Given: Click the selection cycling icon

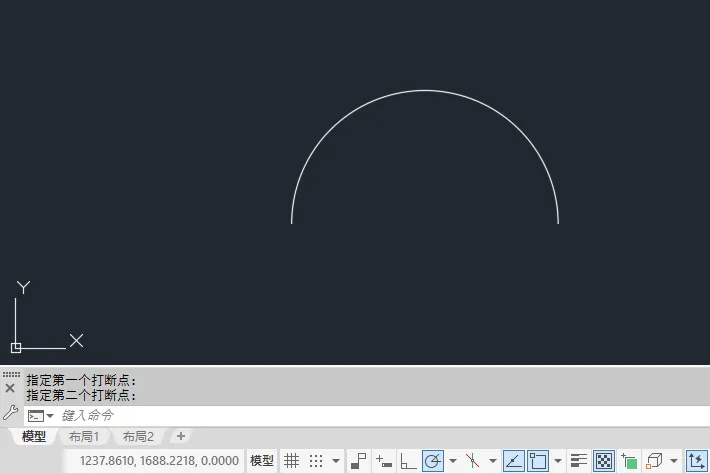Looking at the screenshot, I should click(629, 461).
